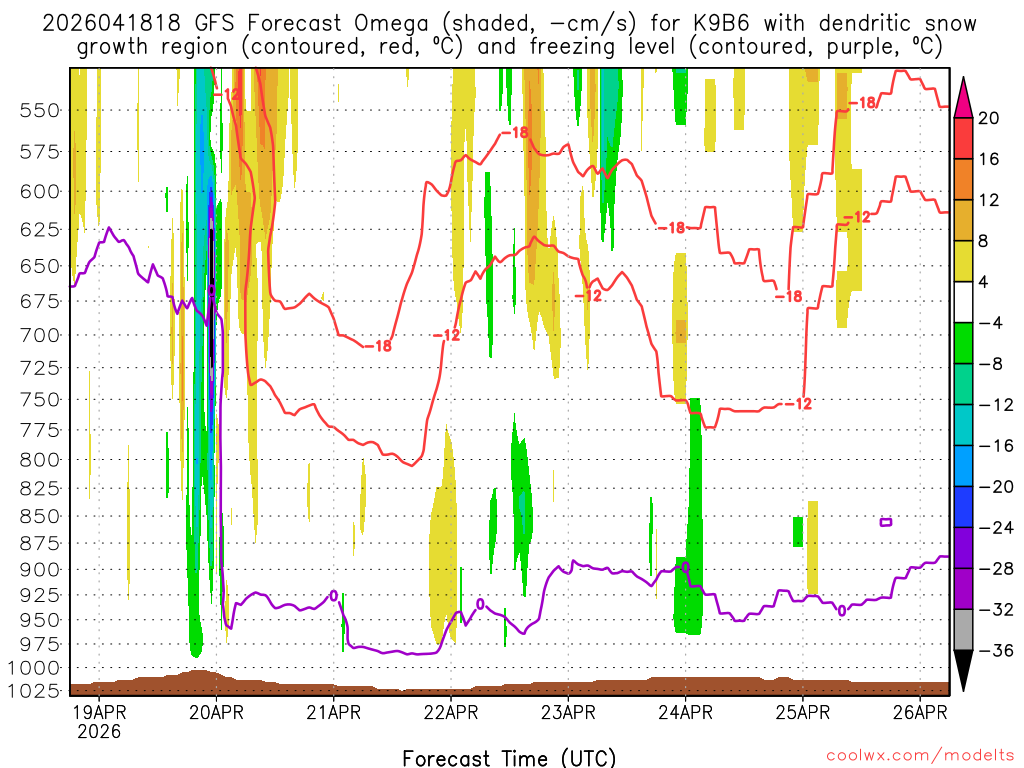Select the colorbar value 20
This screenshot has height=768, width=1024.
[x=989, y=118]
